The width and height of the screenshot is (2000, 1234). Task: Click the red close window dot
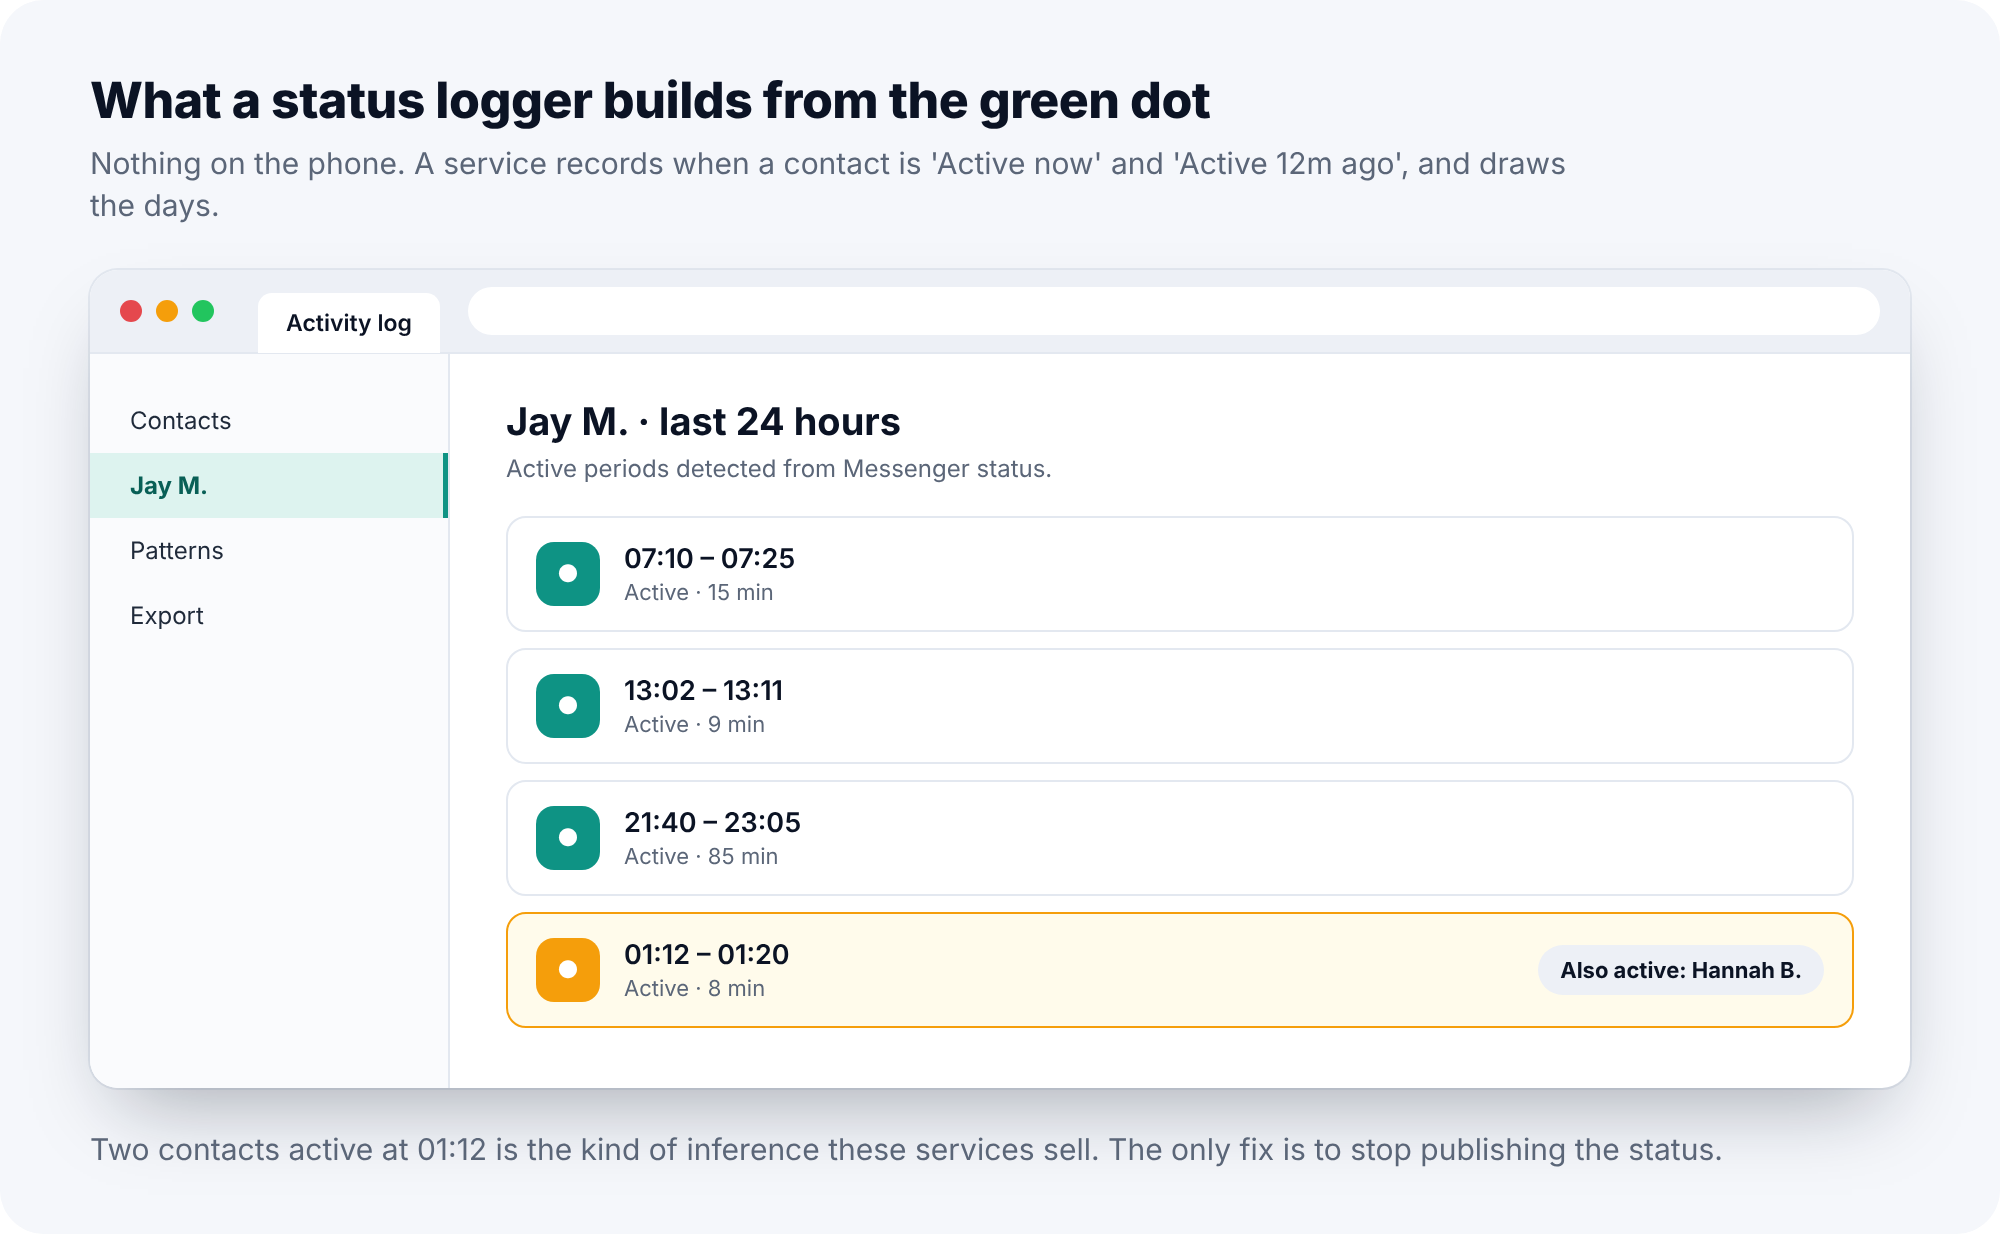point(131,311)
